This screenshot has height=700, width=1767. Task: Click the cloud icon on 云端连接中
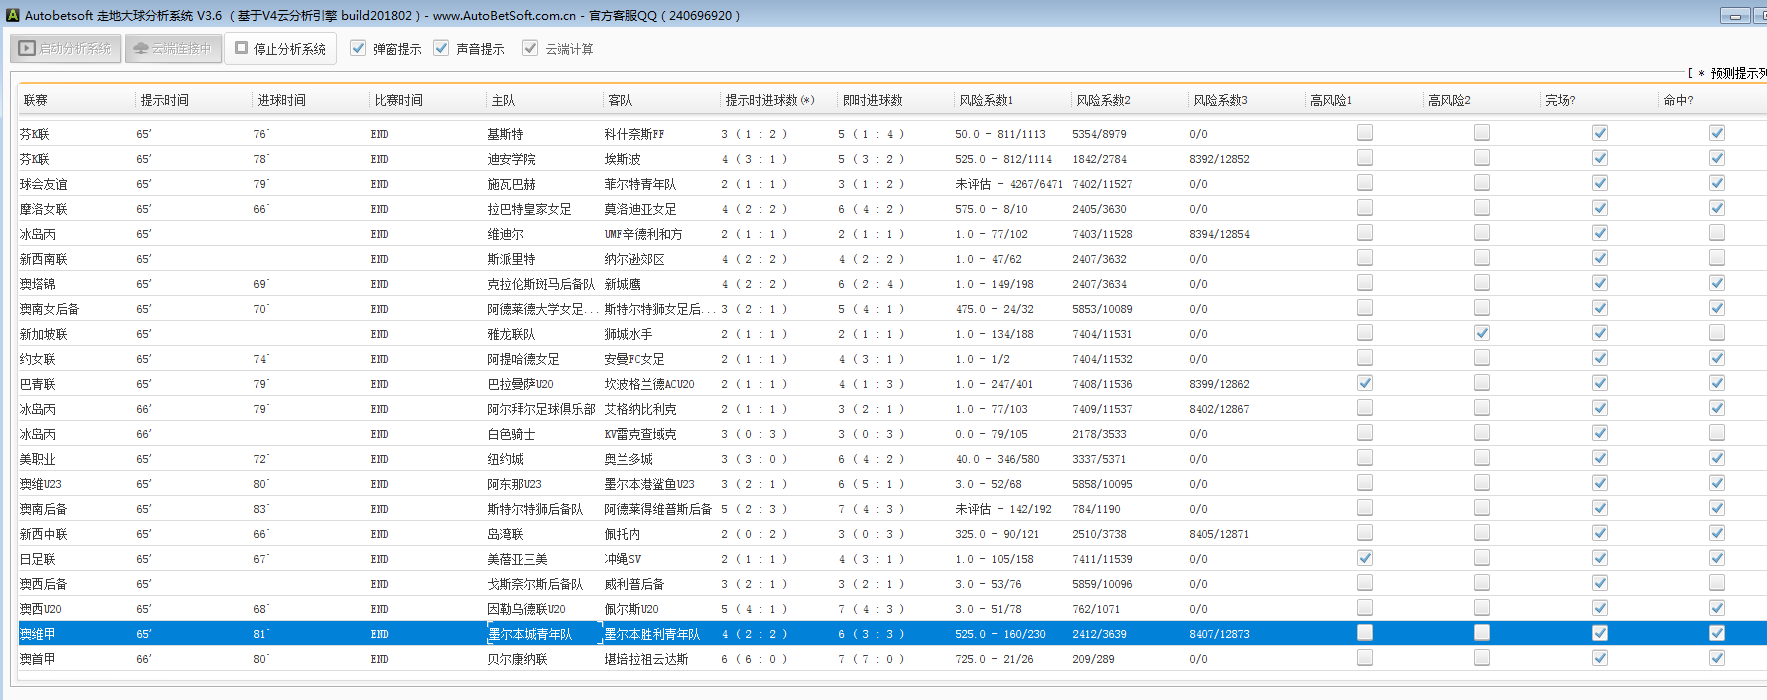141,48
